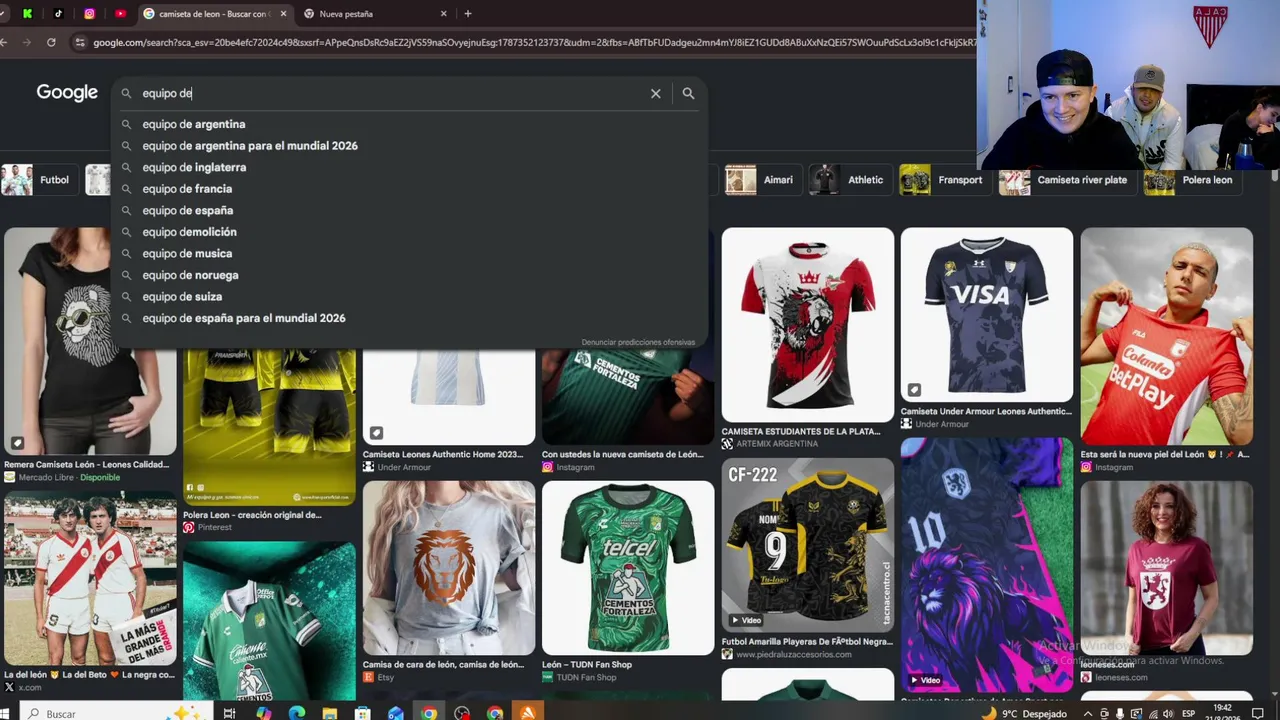Filter images by 'Futbol' chip

pyautogui.click(x=38, y=180)
